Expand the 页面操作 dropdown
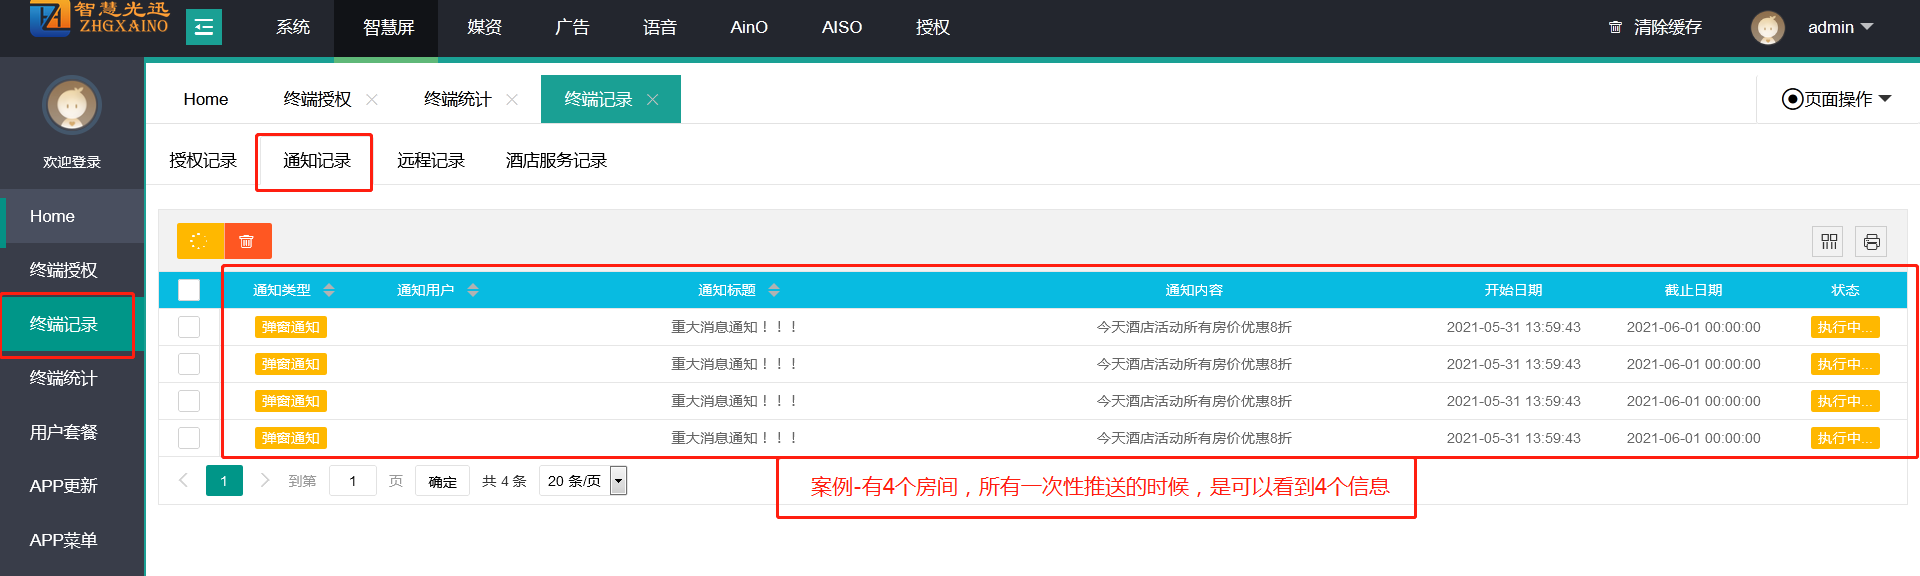This screenshot has width=1920, height=576. pos(1837,99)
